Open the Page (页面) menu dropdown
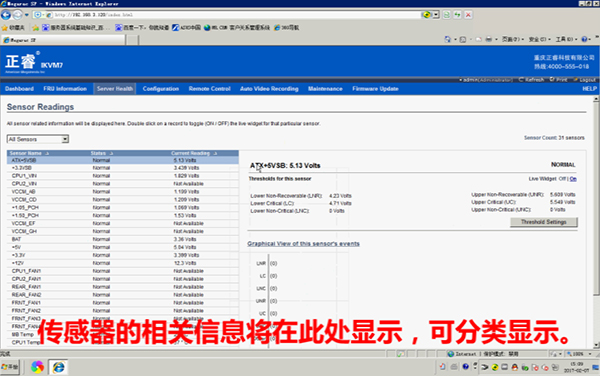This screenshot has height=376, width=600. (513, 39)
